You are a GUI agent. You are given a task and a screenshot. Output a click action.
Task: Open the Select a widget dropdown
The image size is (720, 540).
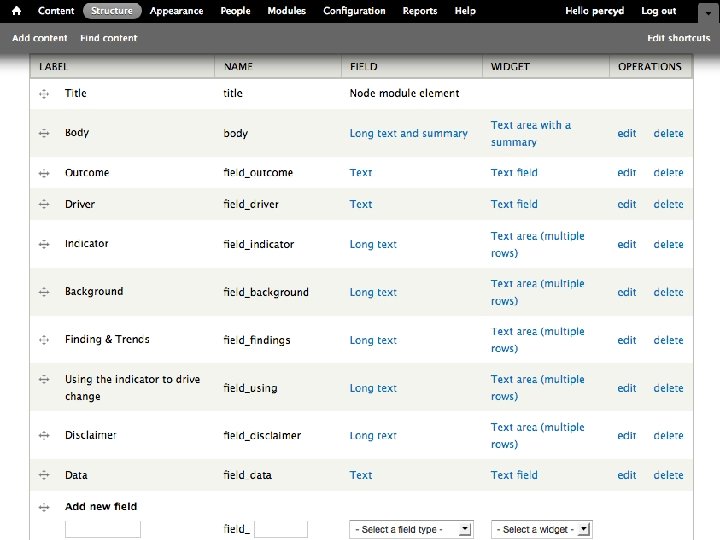541,529
